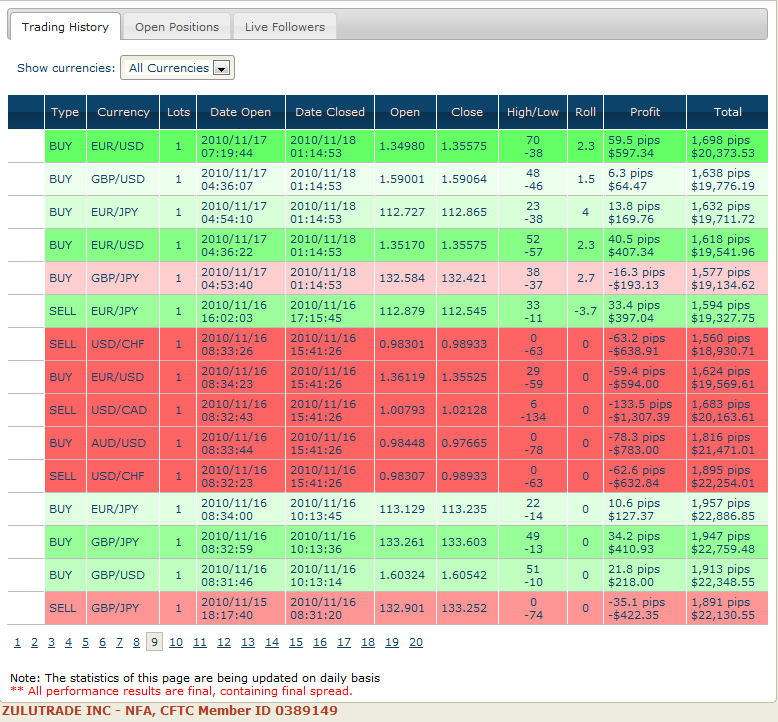
Task: Click the Currency column header
Action: coord(123,112)
